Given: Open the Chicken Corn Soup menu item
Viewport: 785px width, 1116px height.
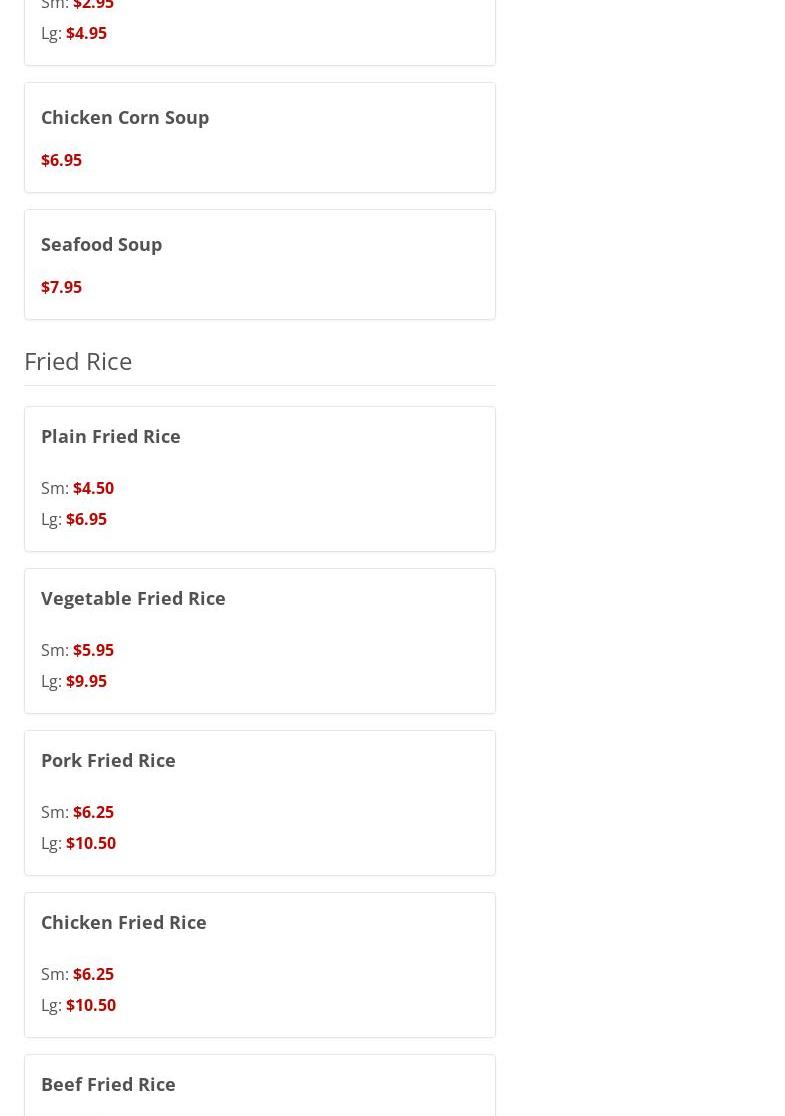Looking at the screenshot, I should point(125,117).
